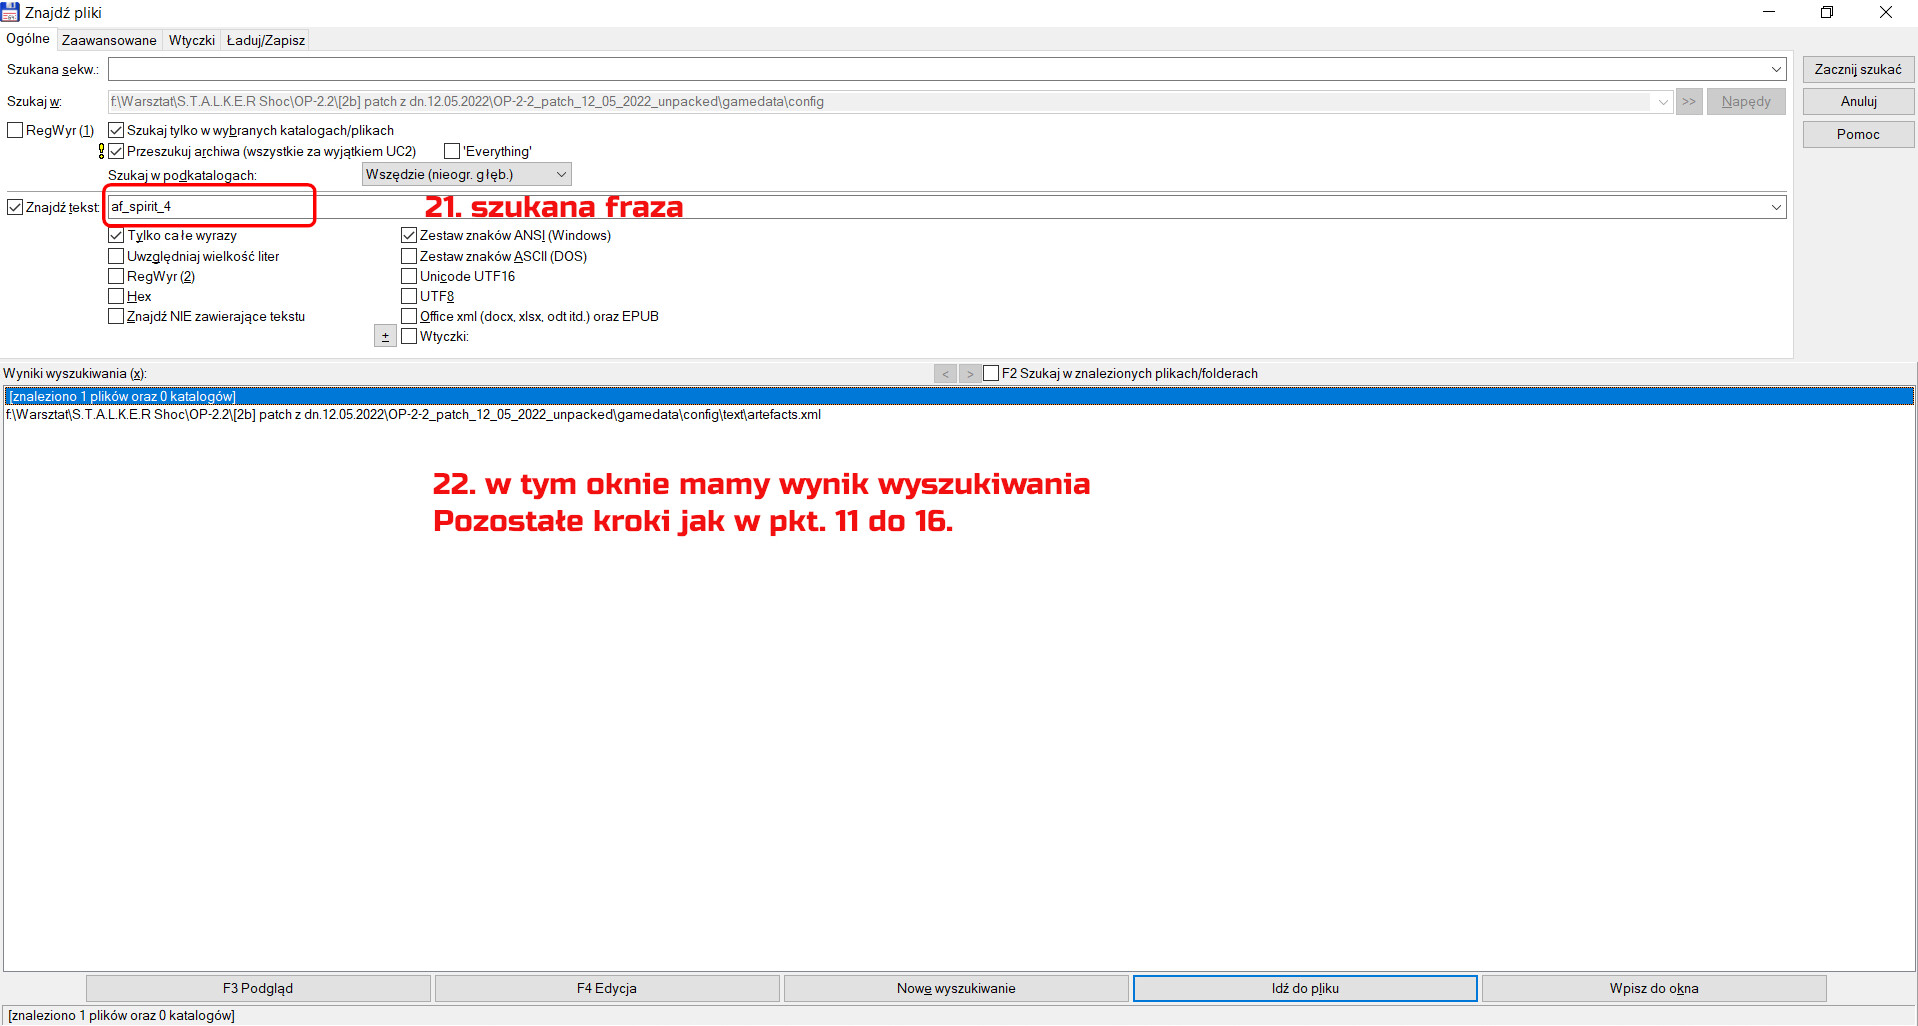This screenshot has width=1918, height=1026.
Task: Expand the Znajdź tekst history dropdown
Action: (x=1777, y=207)
